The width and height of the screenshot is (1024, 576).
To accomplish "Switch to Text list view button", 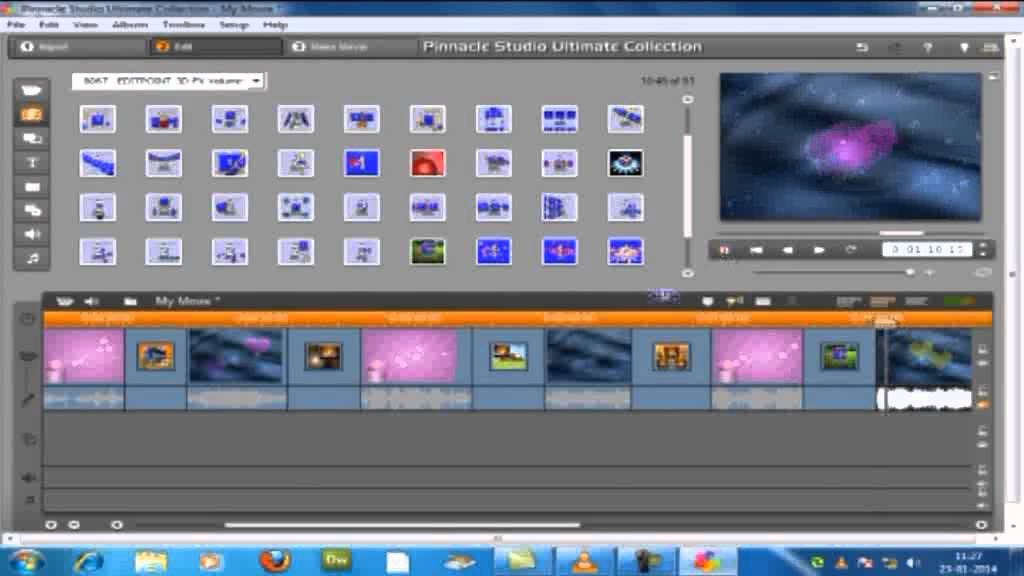I will click(x=916, y=301).
